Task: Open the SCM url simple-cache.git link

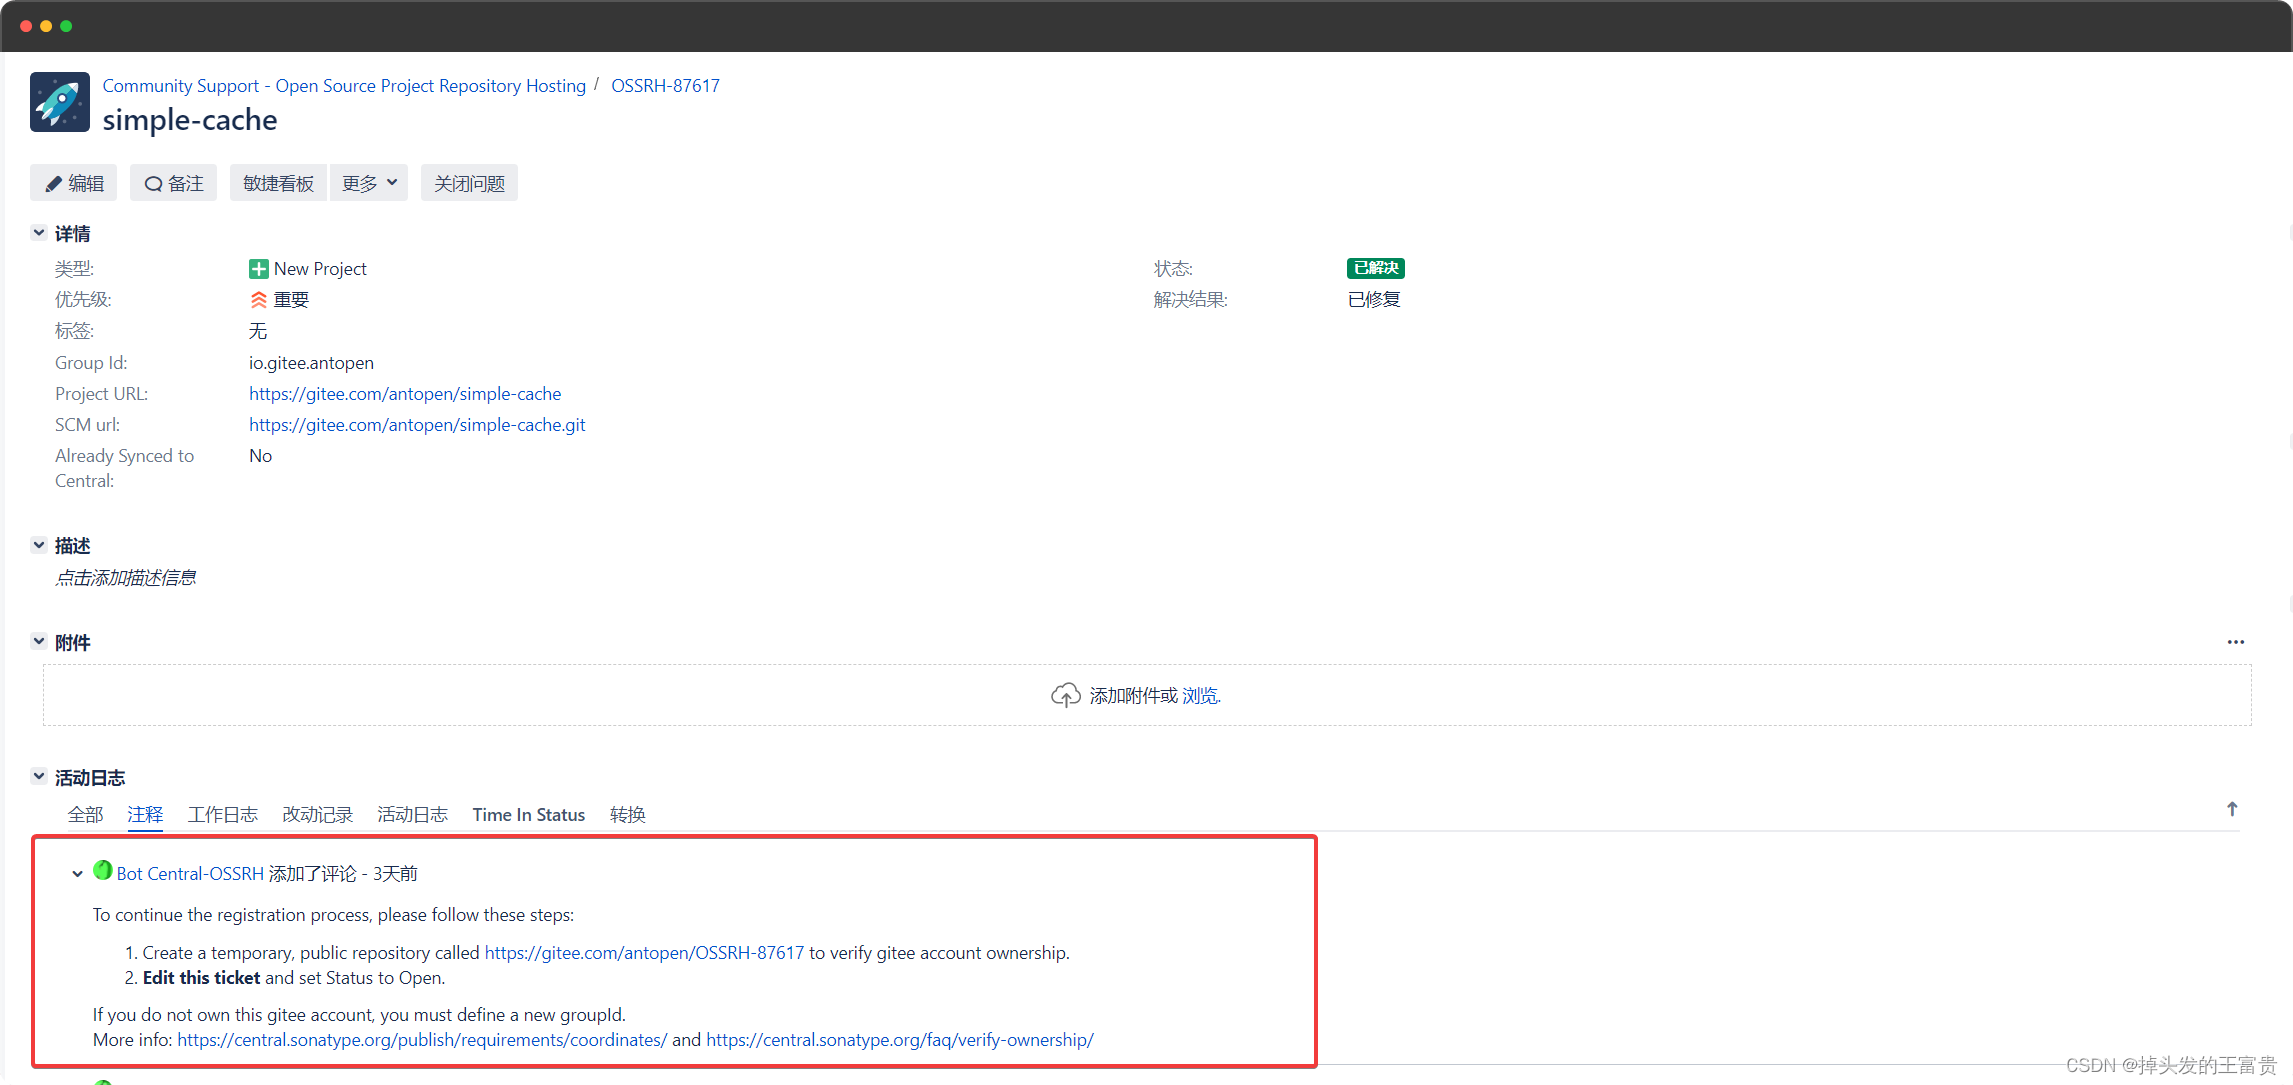Action: (x=417, y=425)
